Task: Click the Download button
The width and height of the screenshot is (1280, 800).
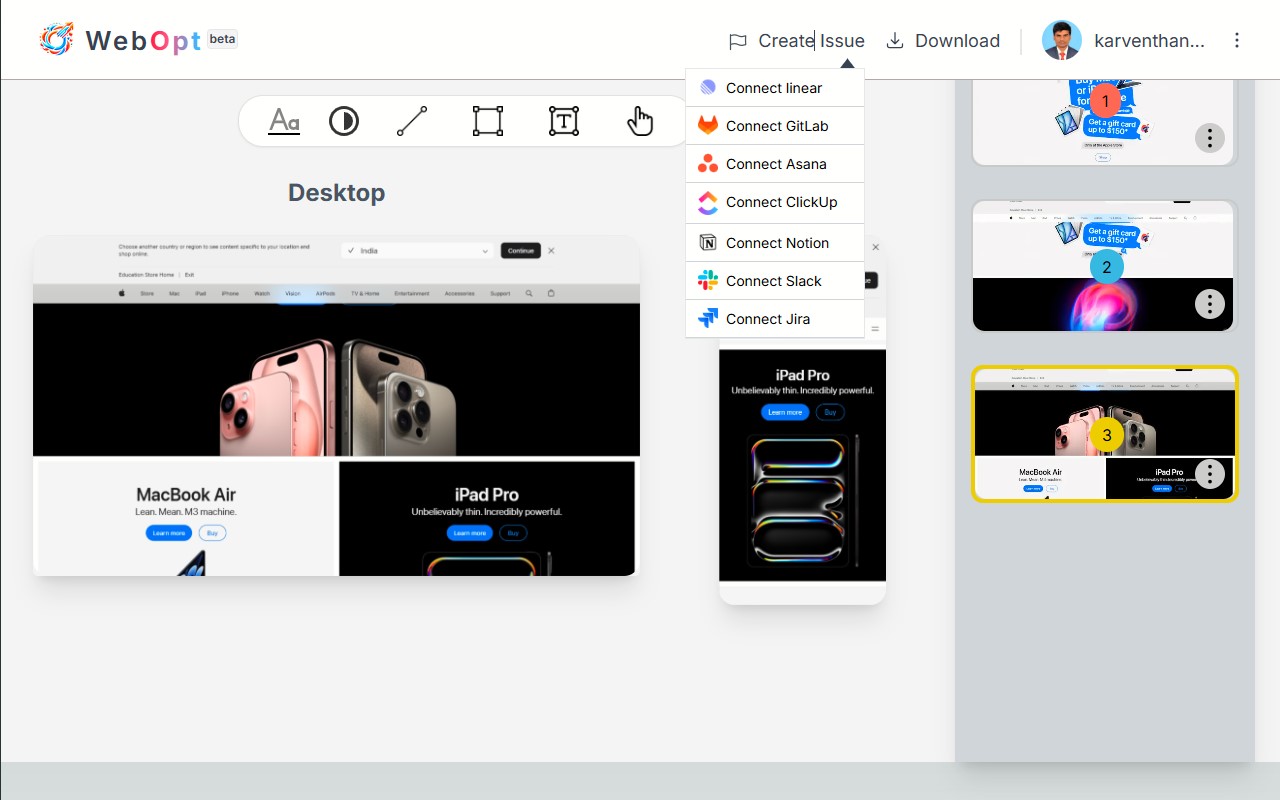Action: point(944,41)
